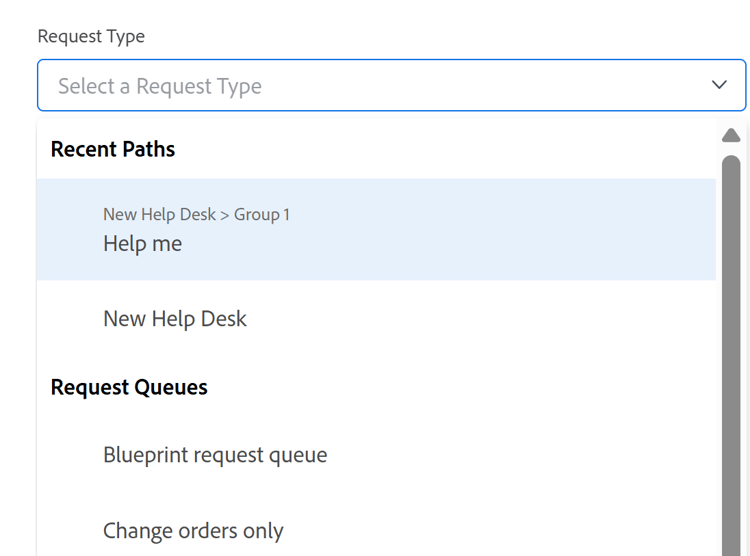Pick the Blueprint request queue option
Viewport: 750px width, 556px height.
pos(215,455)
